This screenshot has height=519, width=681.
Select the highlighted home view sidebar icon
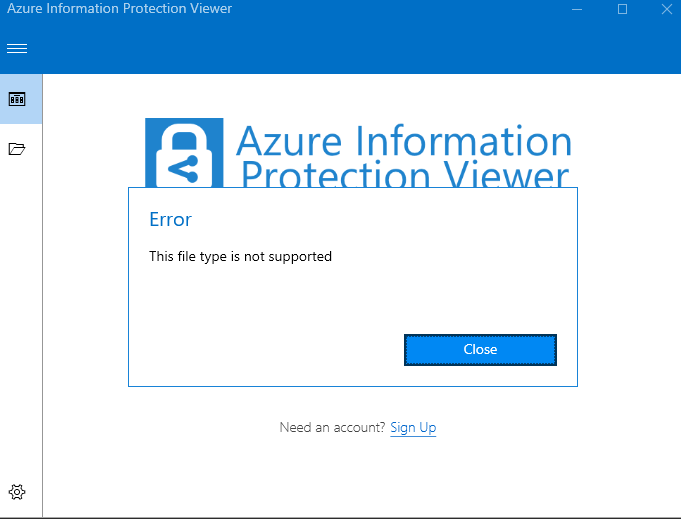[x=17, y=99]
